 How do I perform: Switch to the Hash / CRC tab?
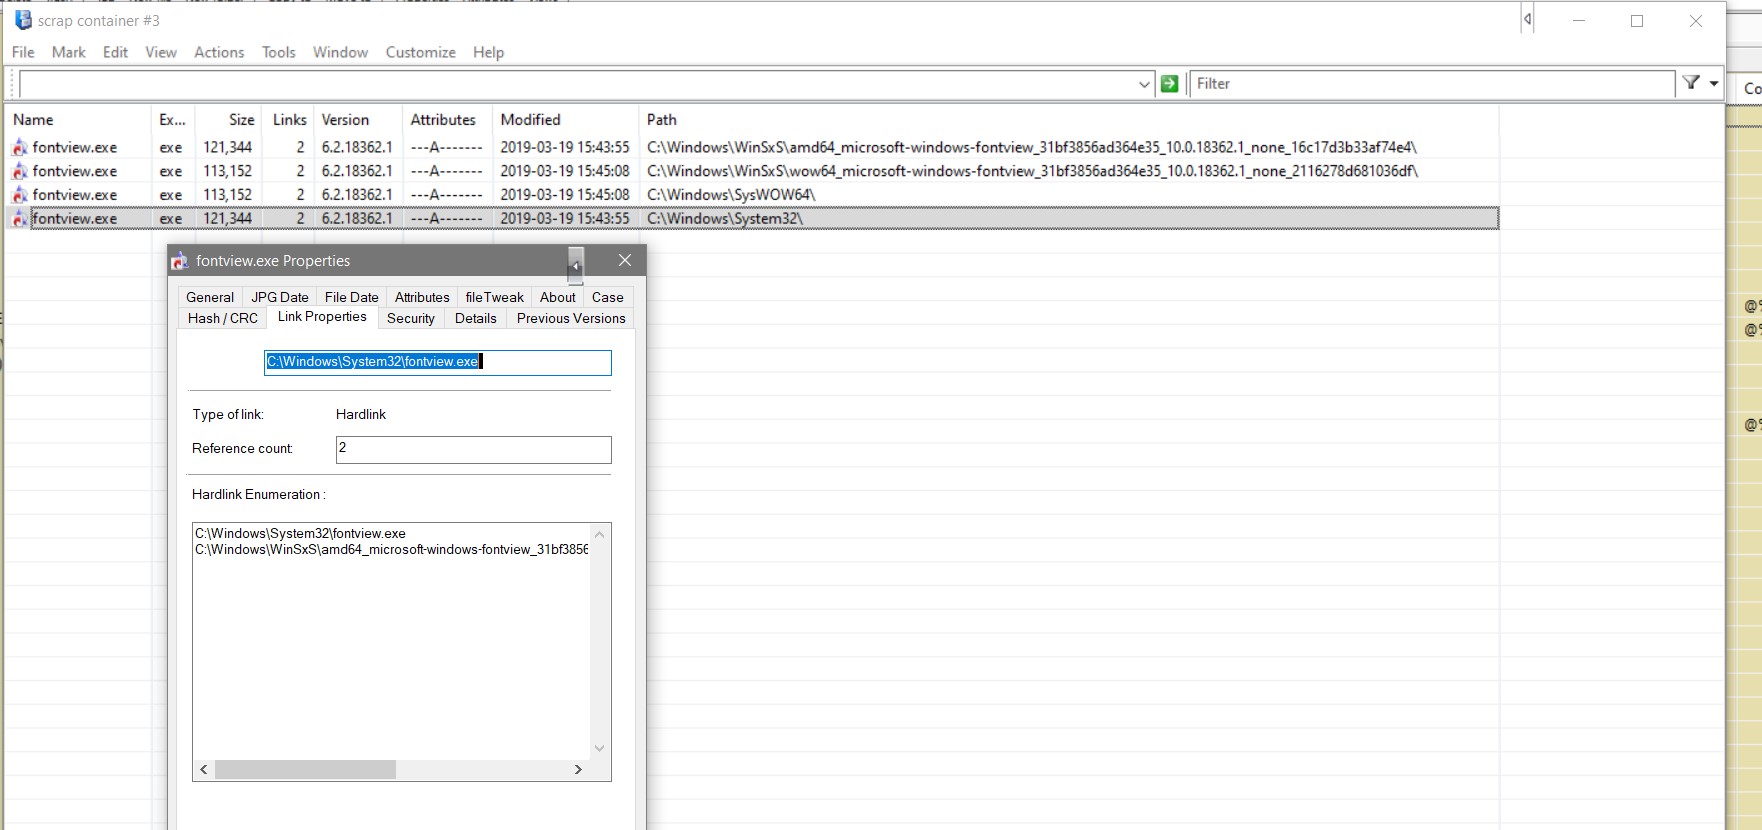[x=223, y=318]
